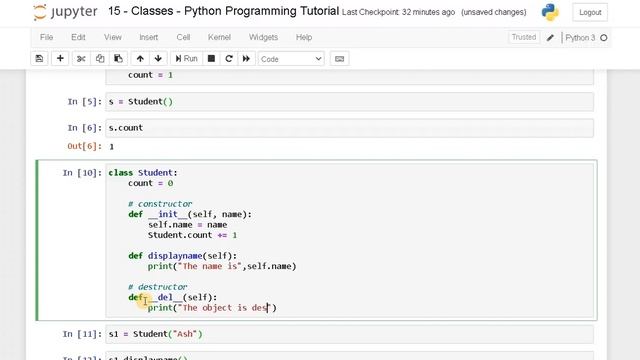Screen dimensions: 640x360
Task: Click the 'def __init__(self, name):' line
Action: click(x=190, y=214)
